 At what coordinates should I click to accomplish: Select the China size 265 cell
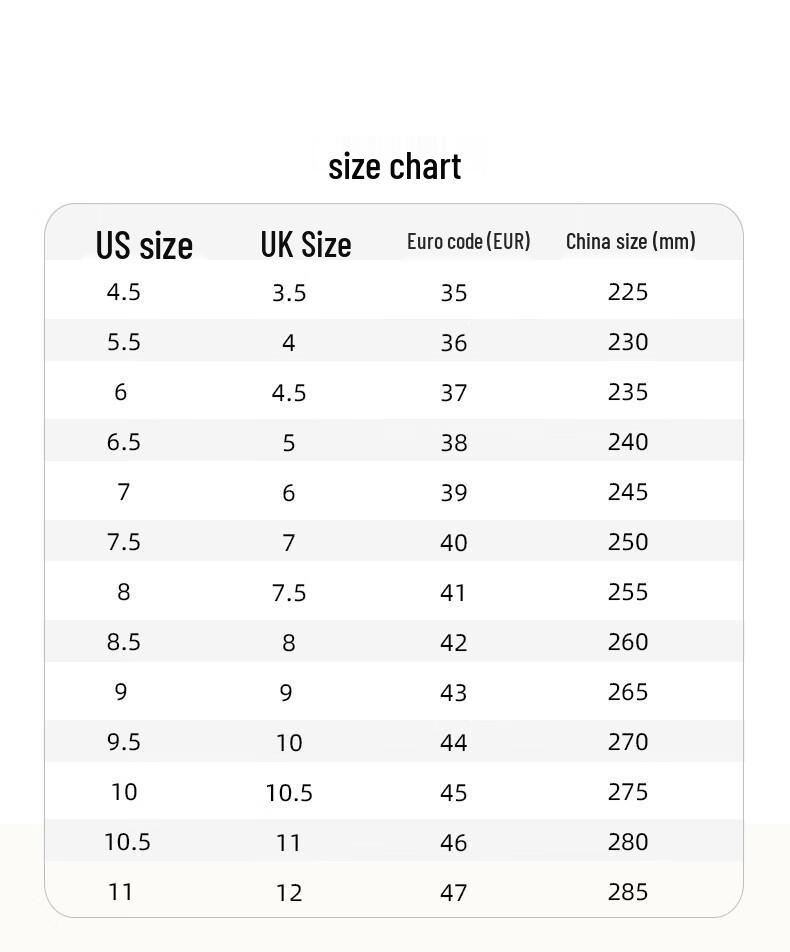[628, 692]
